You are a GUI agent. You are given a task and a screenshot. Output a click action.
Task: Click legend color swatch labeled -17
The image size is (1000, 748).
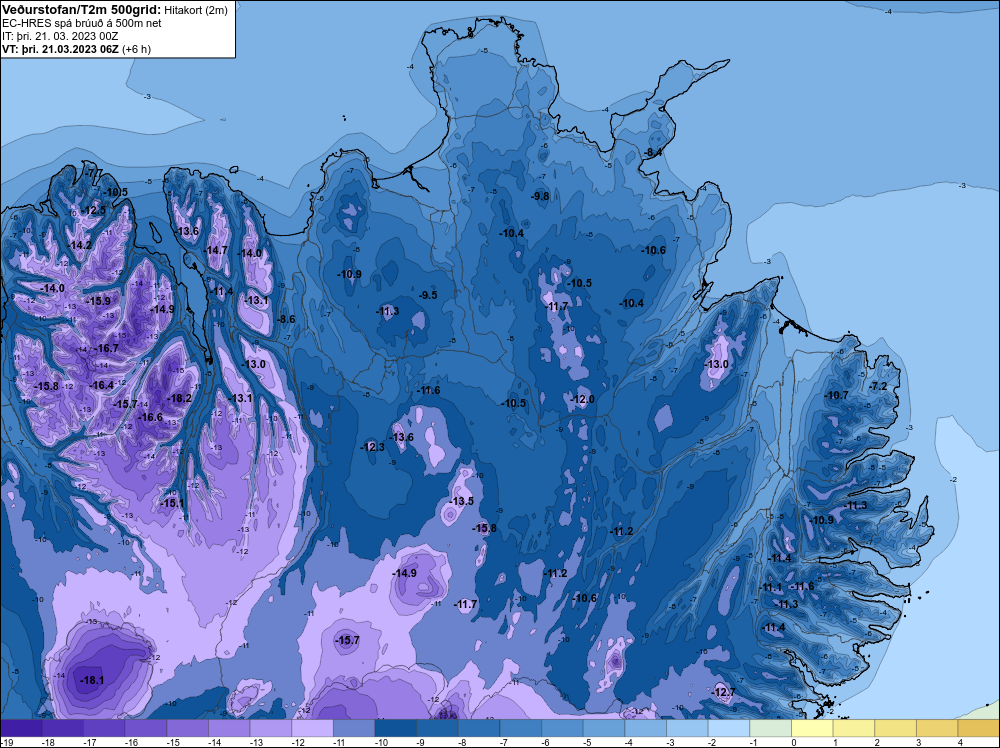pos(104,728)
